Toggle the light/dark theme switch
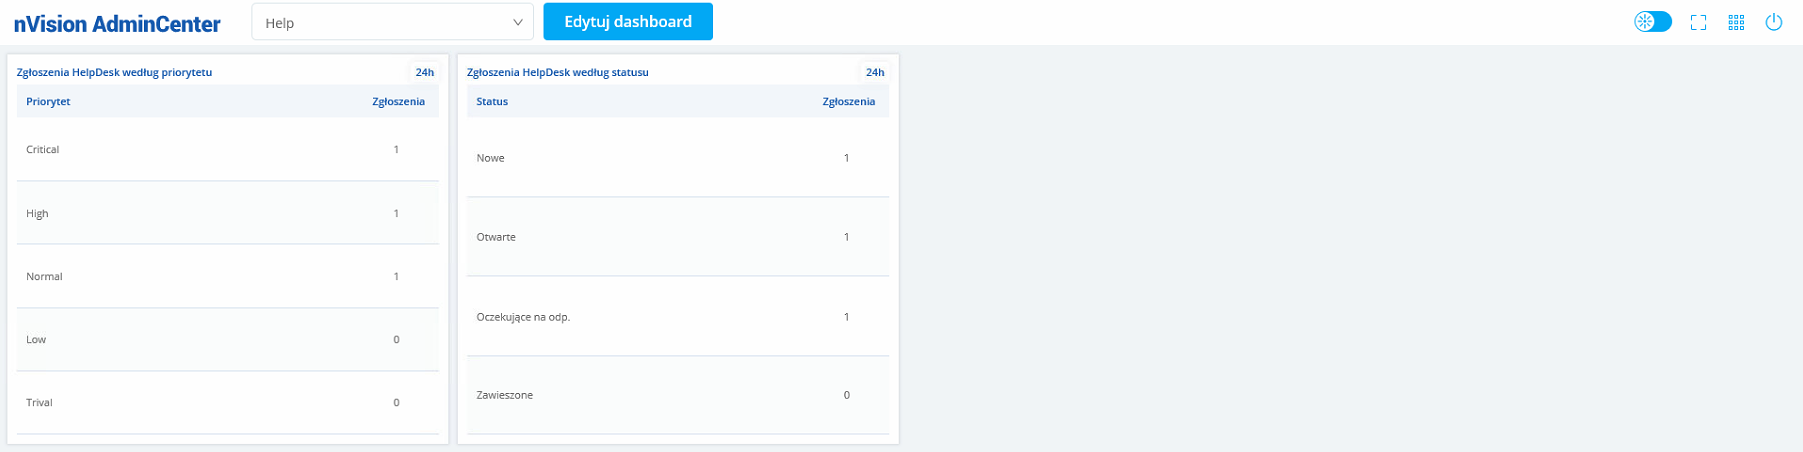 point(1652,22)
